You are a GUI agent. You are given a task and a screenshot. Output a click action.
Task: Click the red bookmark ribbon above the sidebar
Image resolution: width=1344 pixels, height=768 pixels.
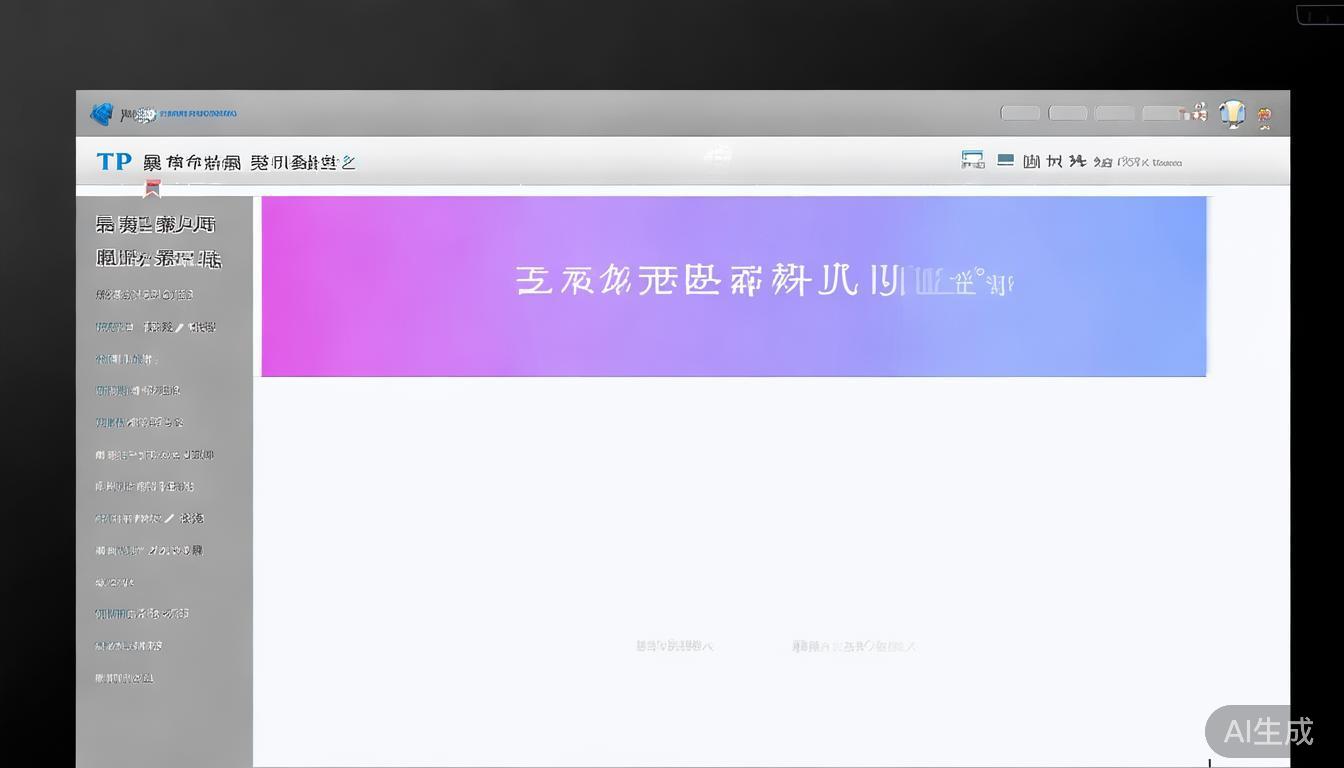[152, 188]
